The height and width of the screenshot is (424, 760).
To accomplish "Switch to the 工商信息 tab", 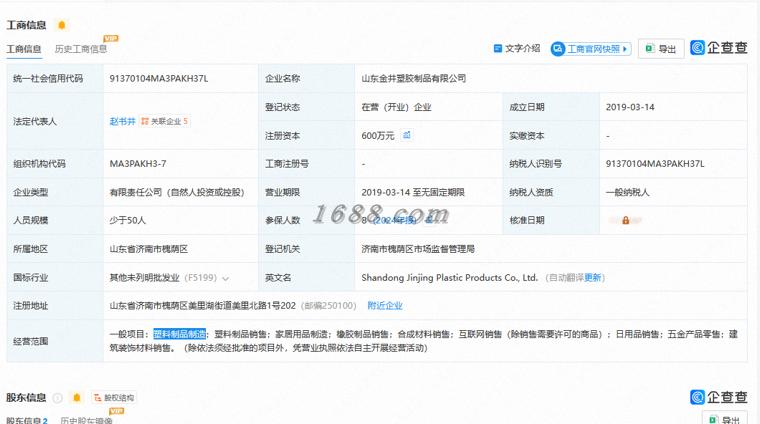I will tap(24, 49).
